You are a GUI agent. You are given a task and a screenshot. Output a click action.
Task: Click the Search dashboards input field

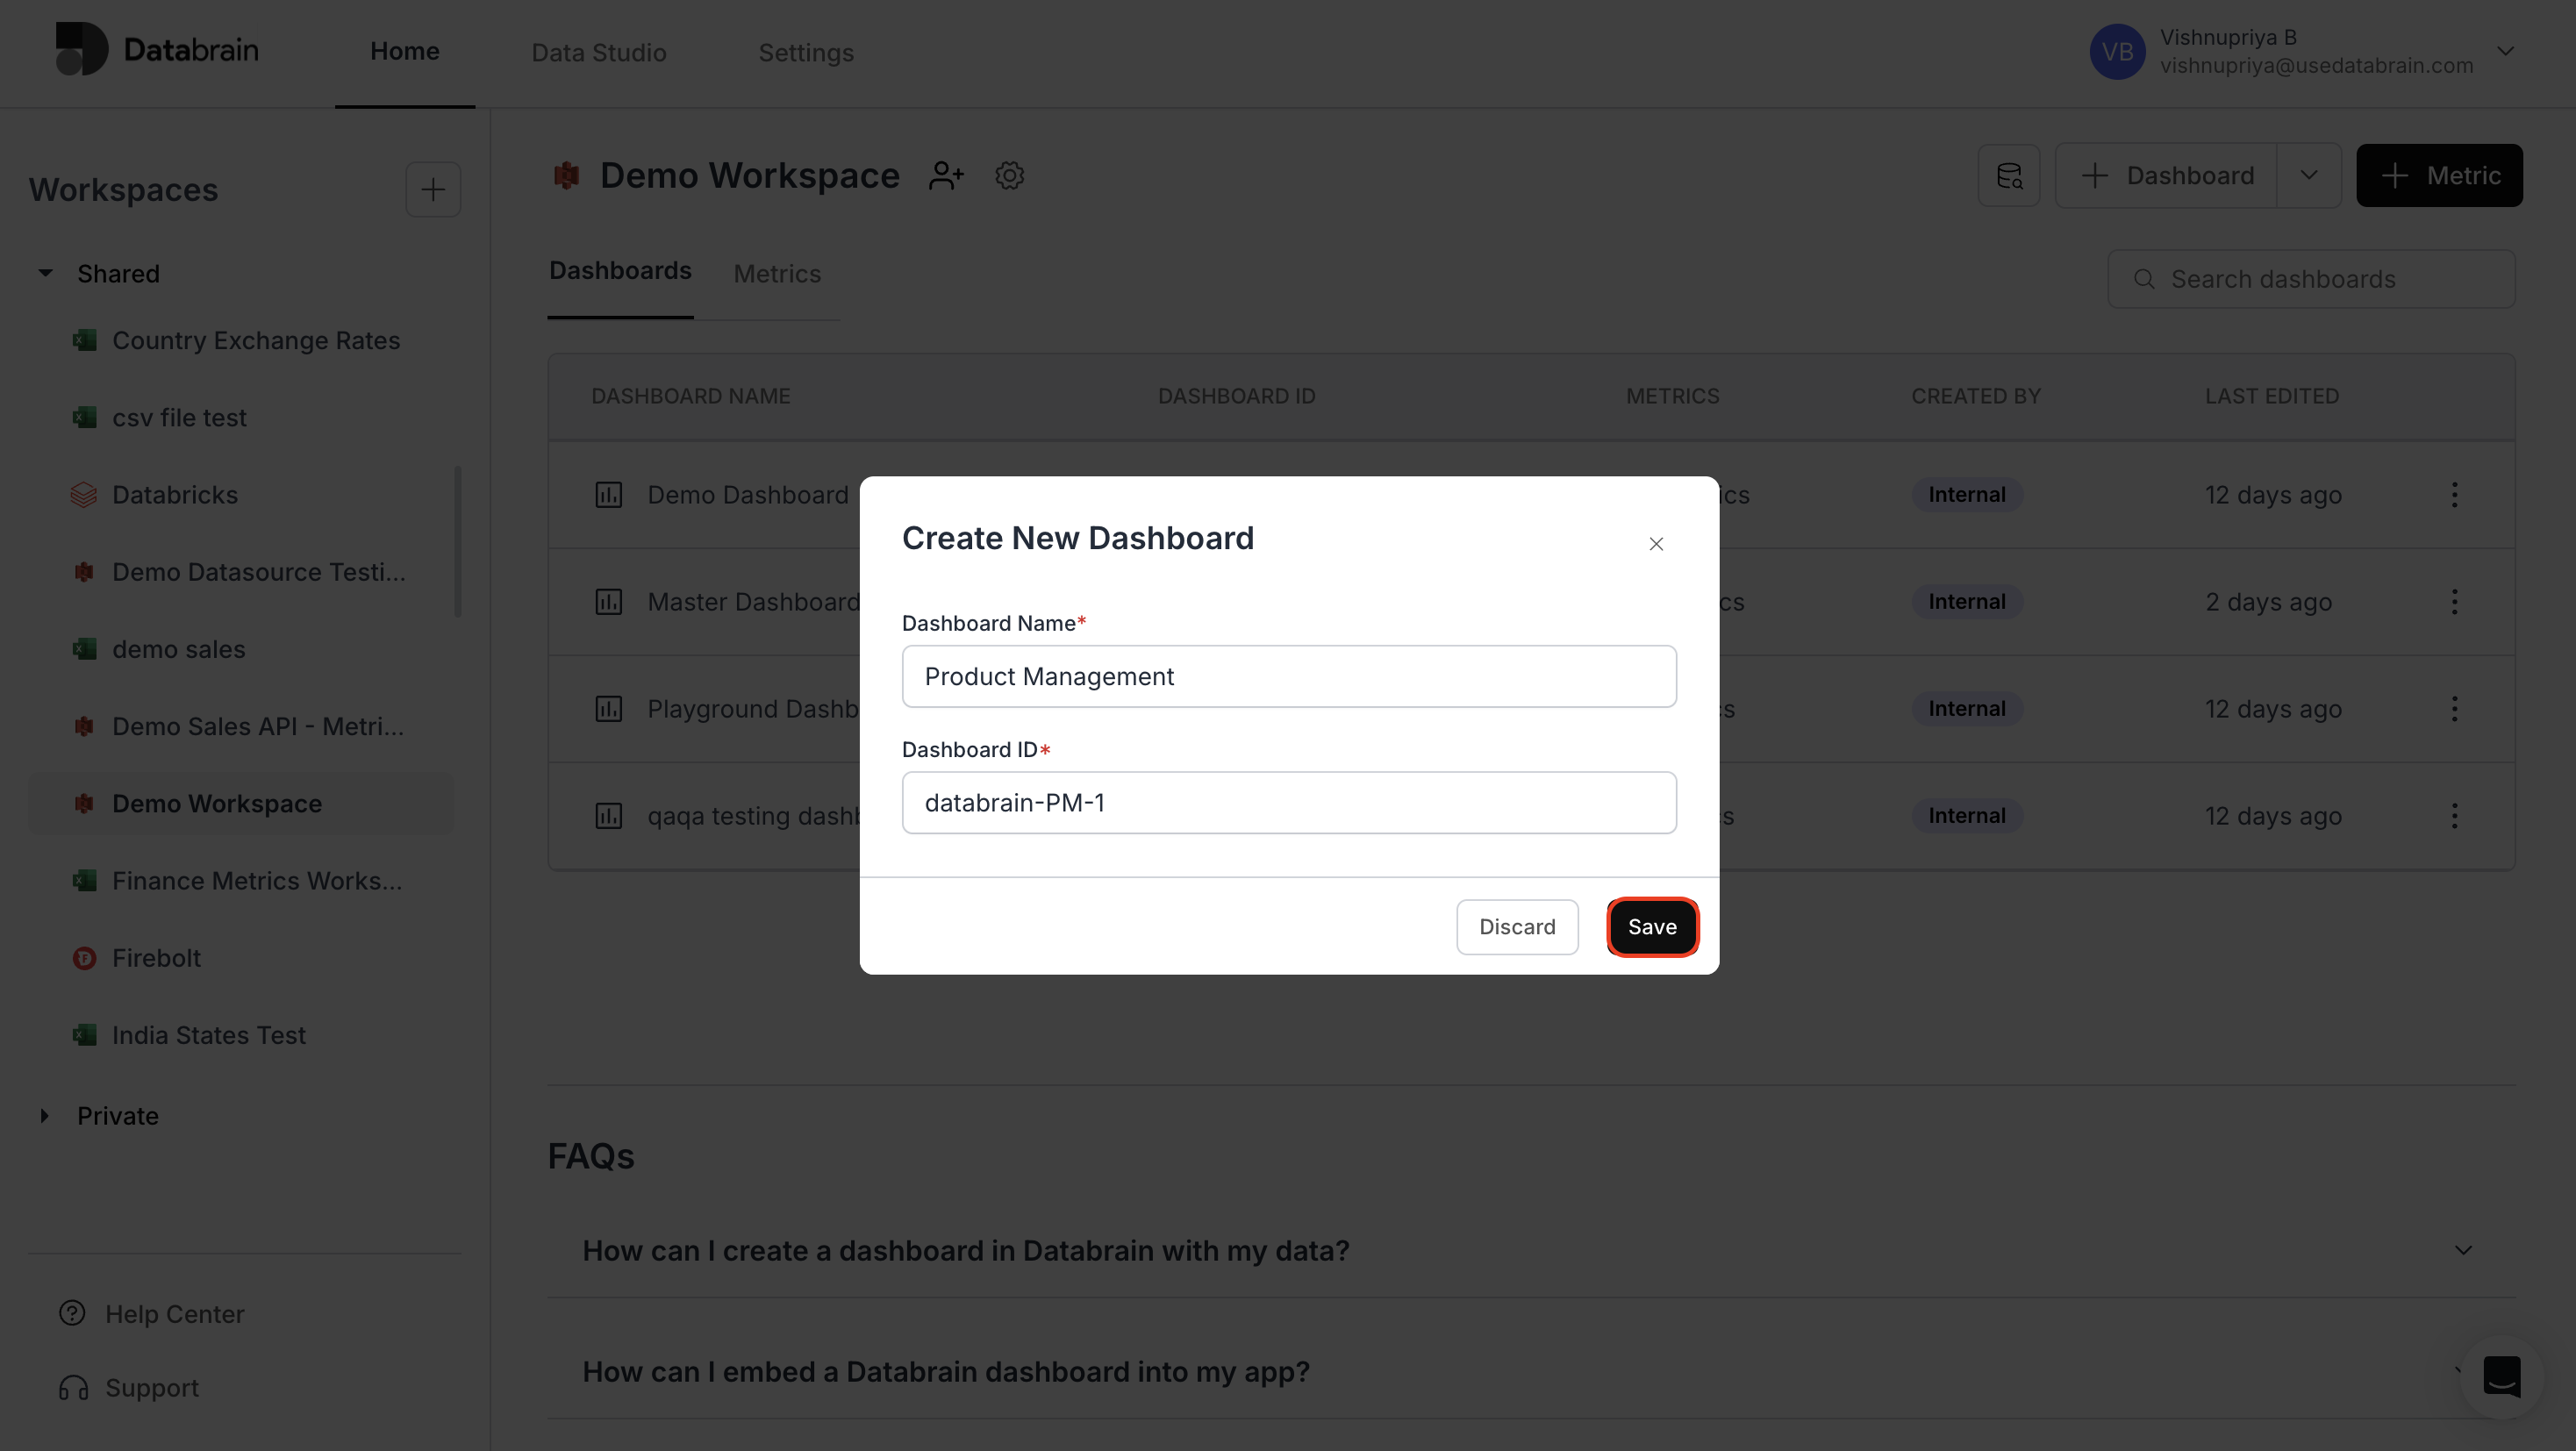2311,278
